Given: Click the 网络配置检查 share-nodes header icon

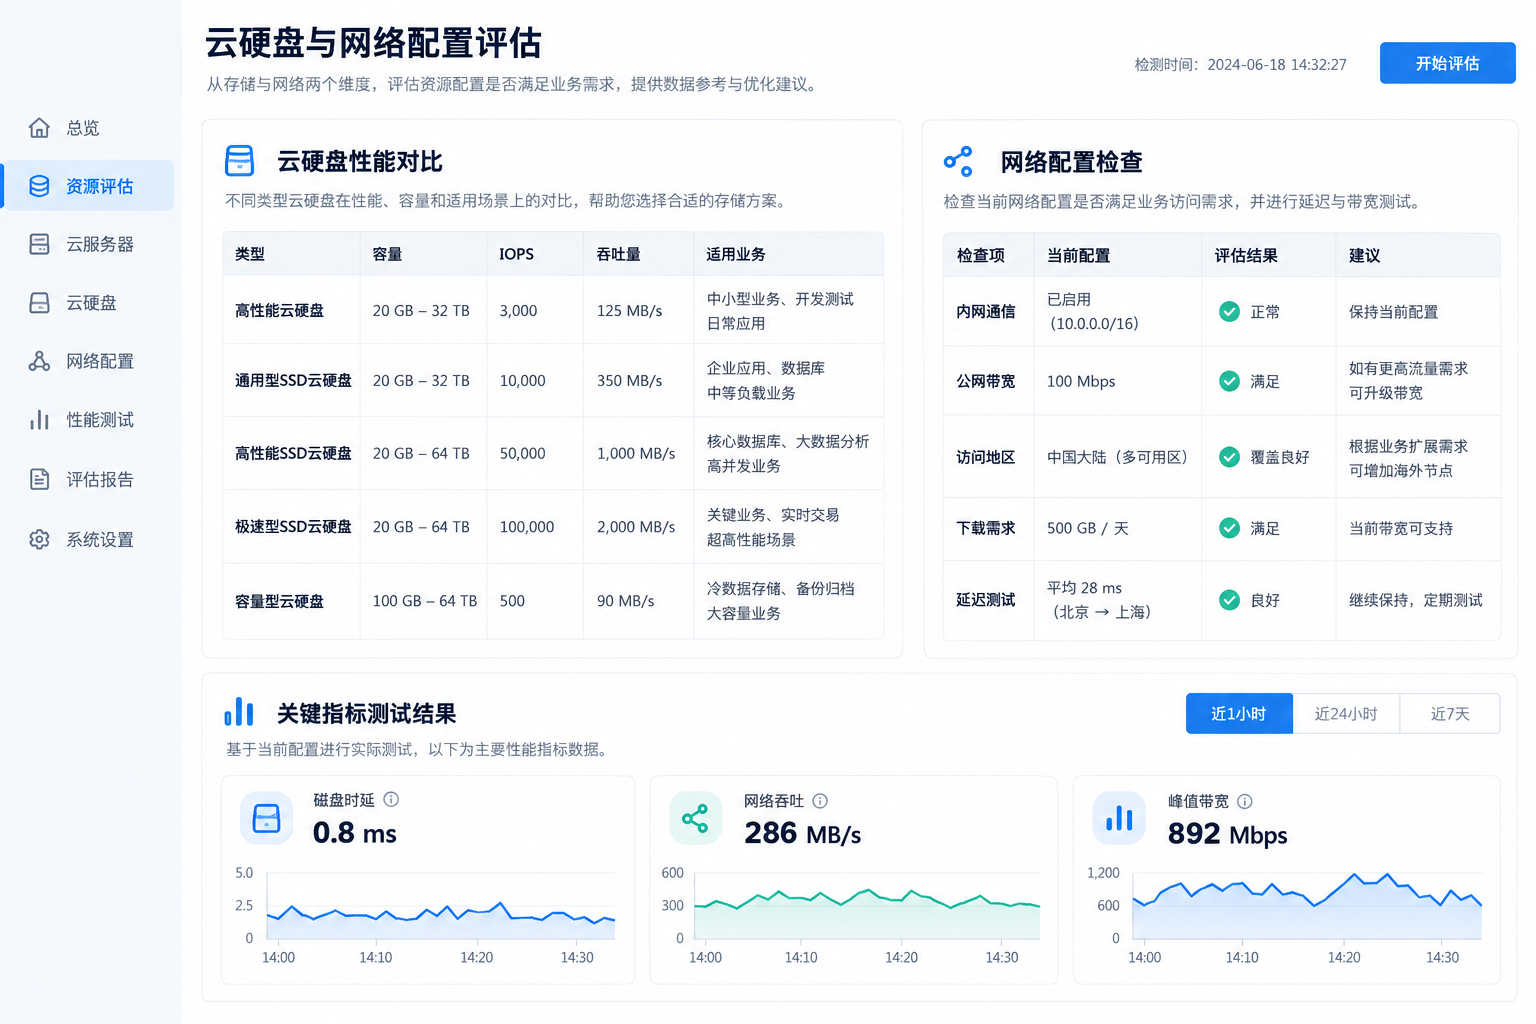Looking at the screenshot, I should [x=958, y=161].
